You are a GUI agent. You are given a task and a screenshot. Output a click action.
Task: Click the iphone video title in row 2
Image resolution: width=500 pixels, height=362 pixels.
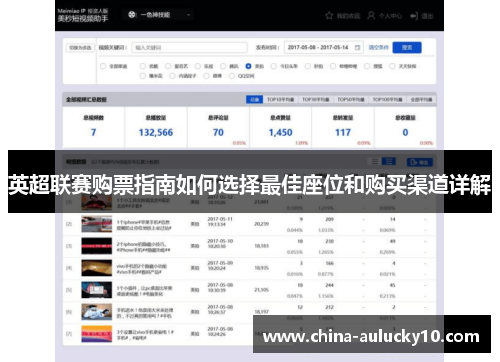pyautogui.click(x=144, y=225)
